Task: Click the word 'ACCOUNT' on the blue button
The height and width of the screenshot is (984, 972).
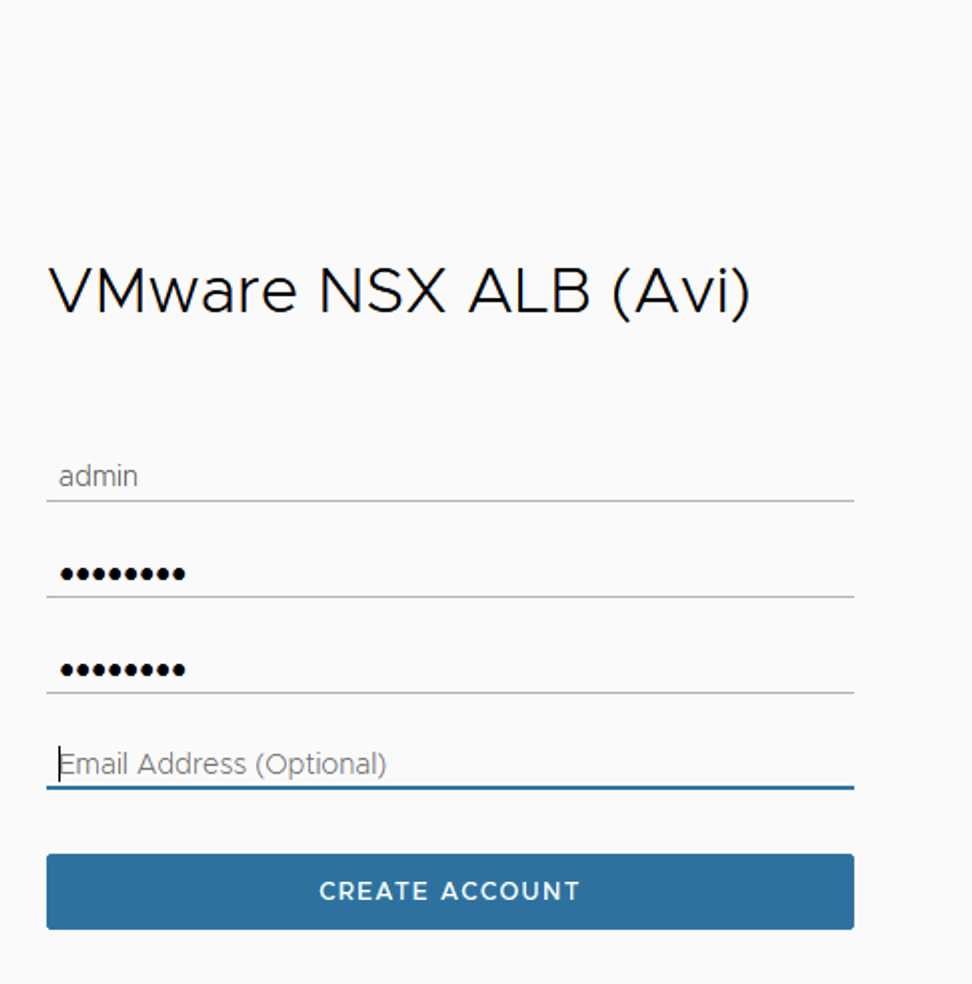Action: click(x=511, y=891)
